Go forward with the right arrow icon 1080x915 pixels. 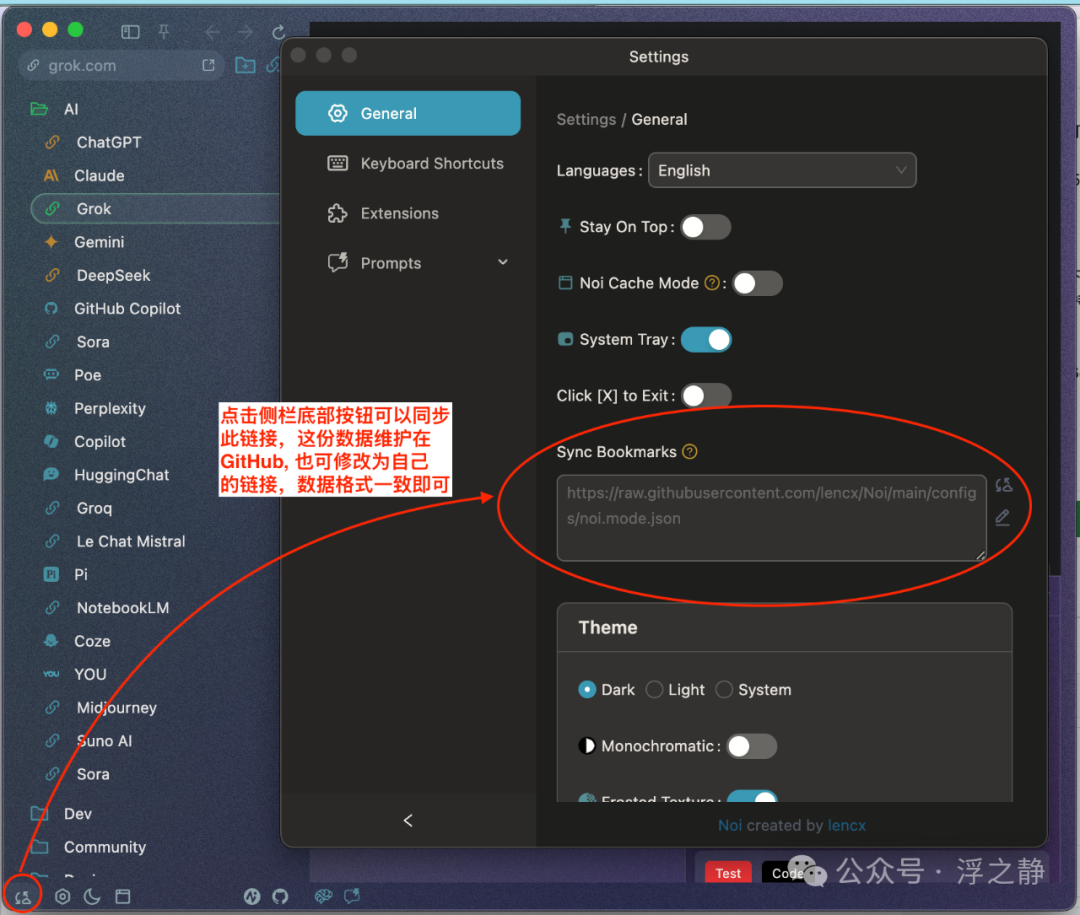245,32
